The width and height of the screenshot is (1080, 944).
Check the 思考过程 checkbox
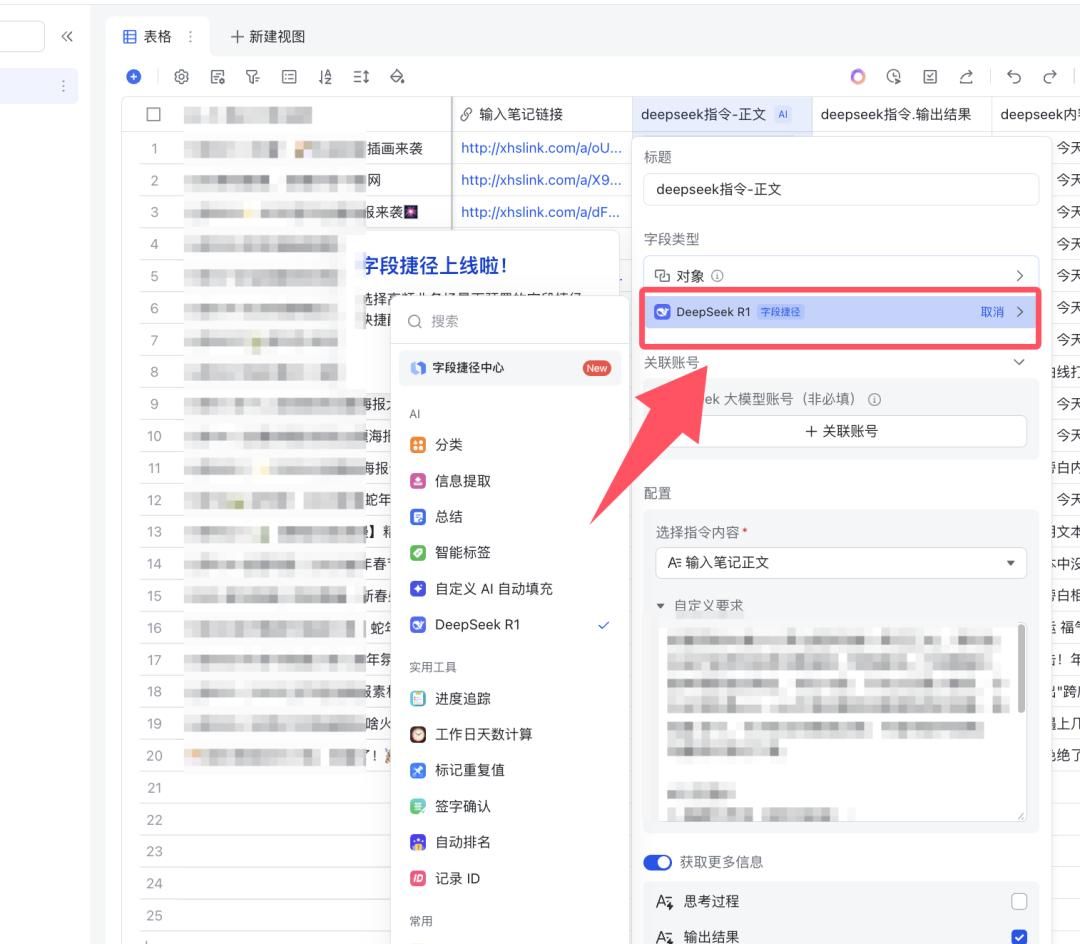[x=1019, y=901]
